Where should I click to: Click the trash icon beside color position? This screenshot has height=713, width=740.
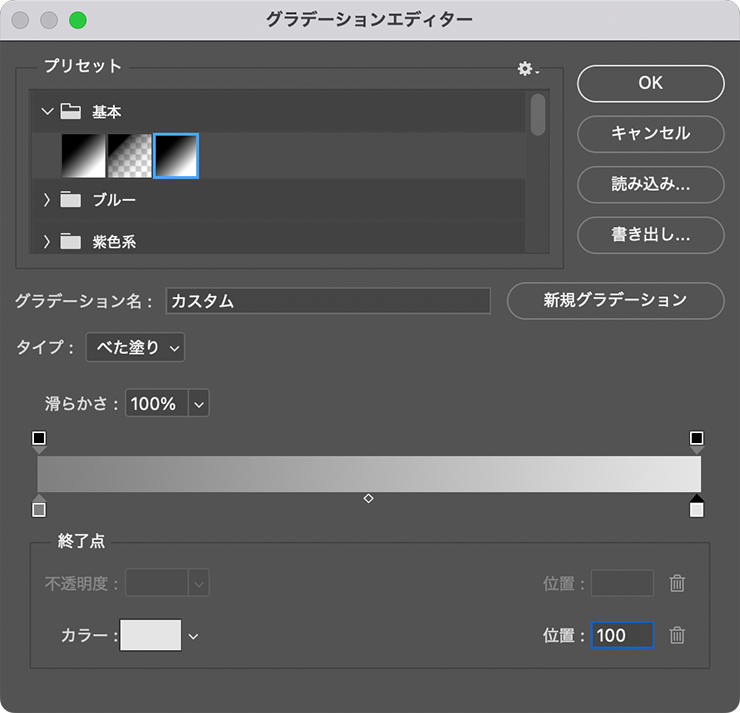[677, 635]
